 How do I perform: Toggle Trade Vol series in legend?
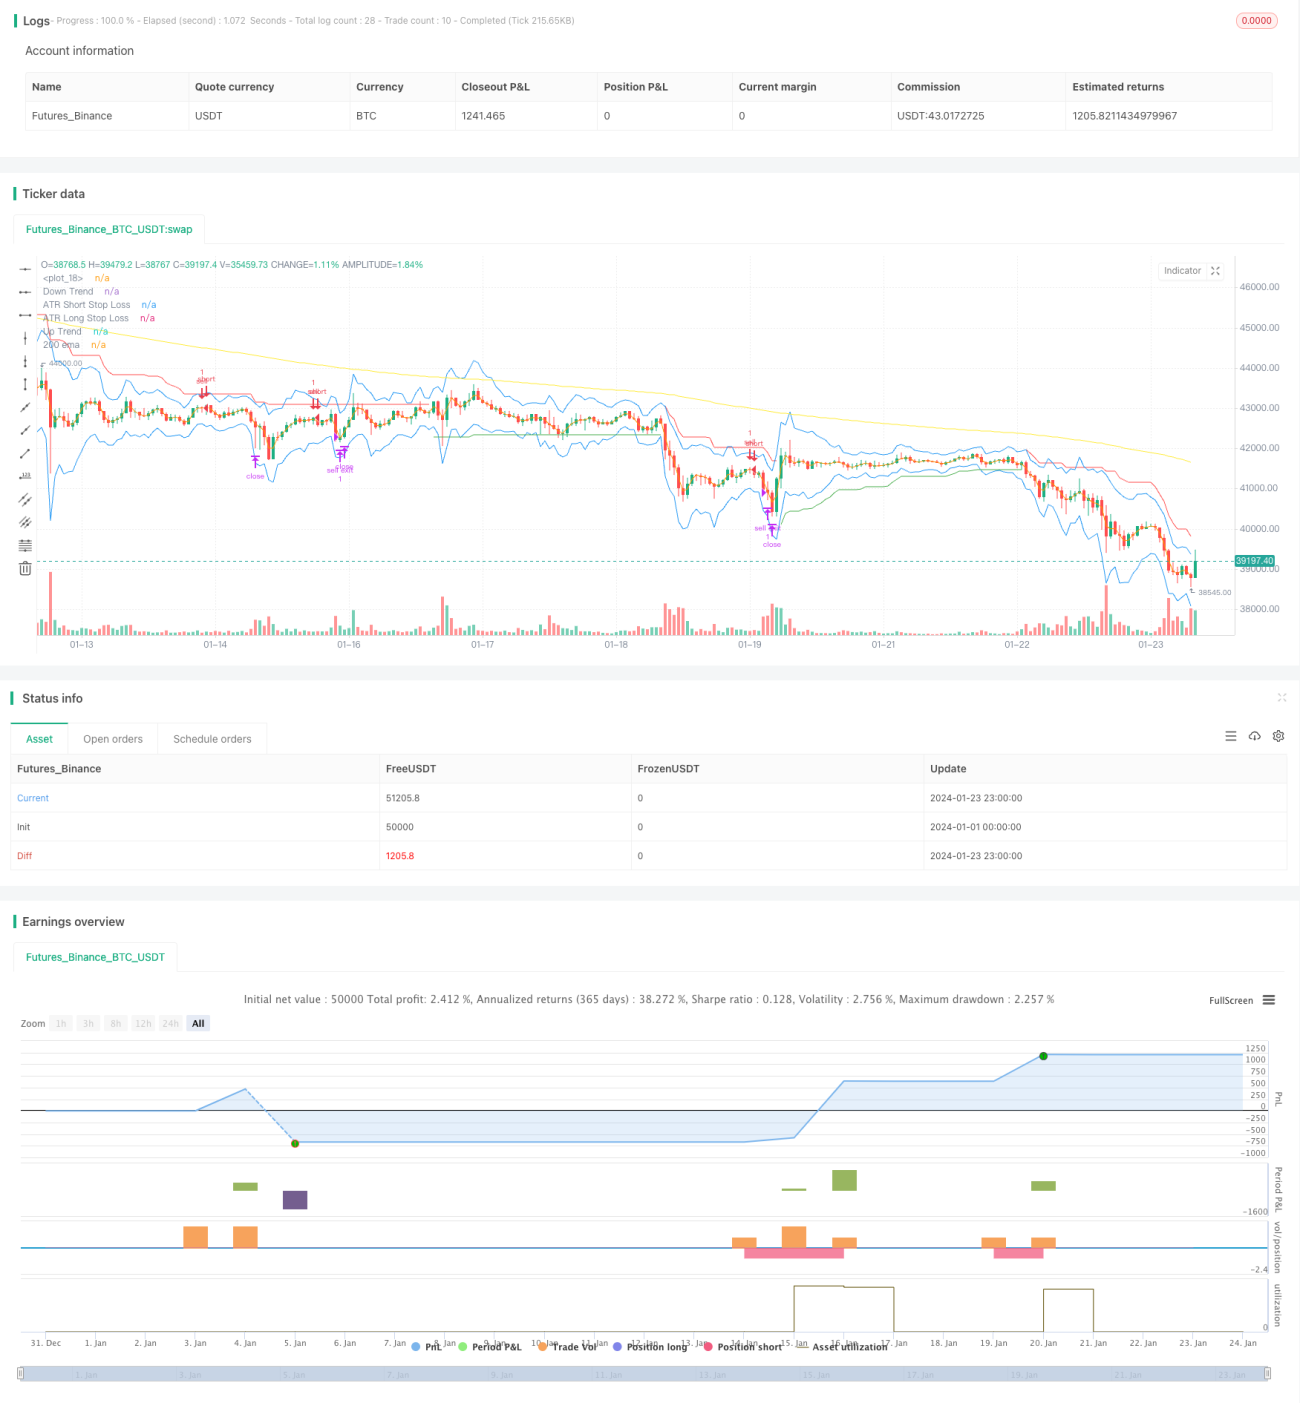(x=567, y=1347)
